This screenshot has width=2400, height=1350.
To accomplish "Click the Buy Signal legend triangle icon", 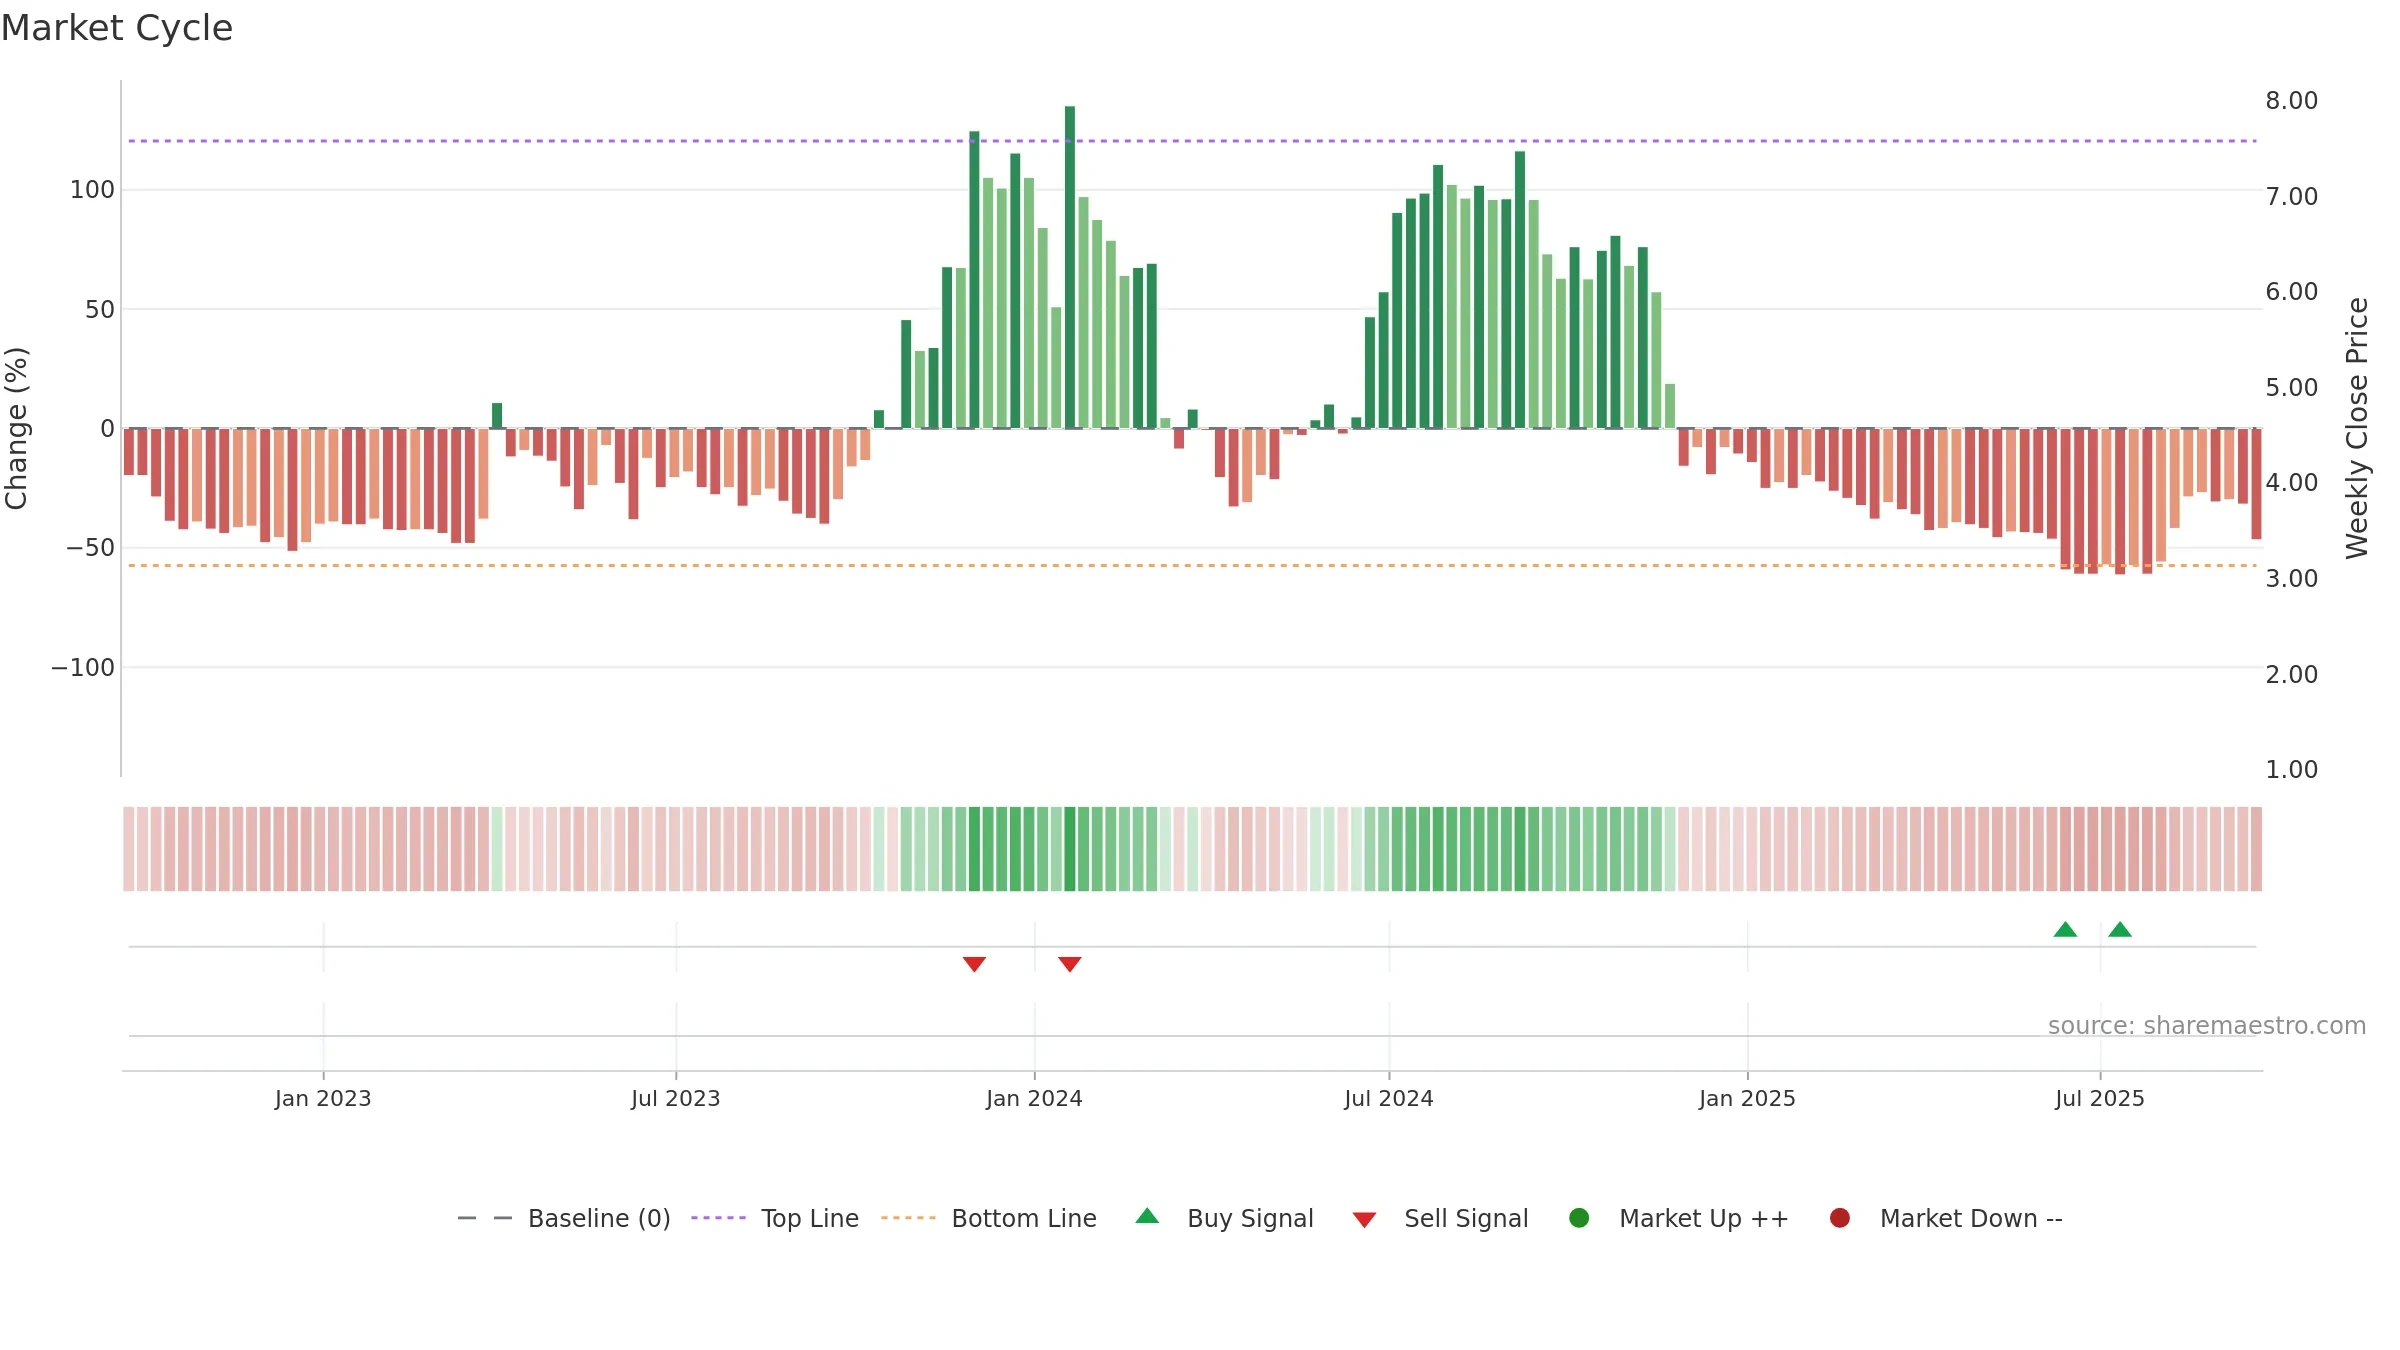I will pyautogui.click(x=1147, y=1216).
